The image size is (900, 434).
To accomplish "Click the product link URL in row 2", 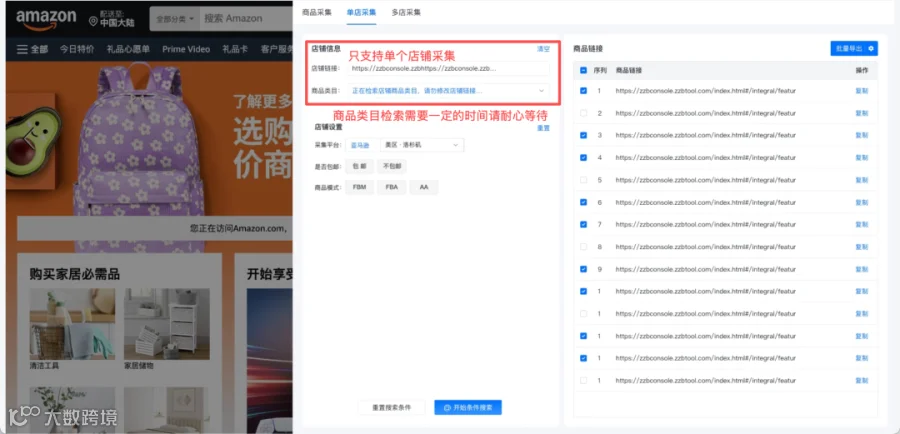I will click(705, 113).
